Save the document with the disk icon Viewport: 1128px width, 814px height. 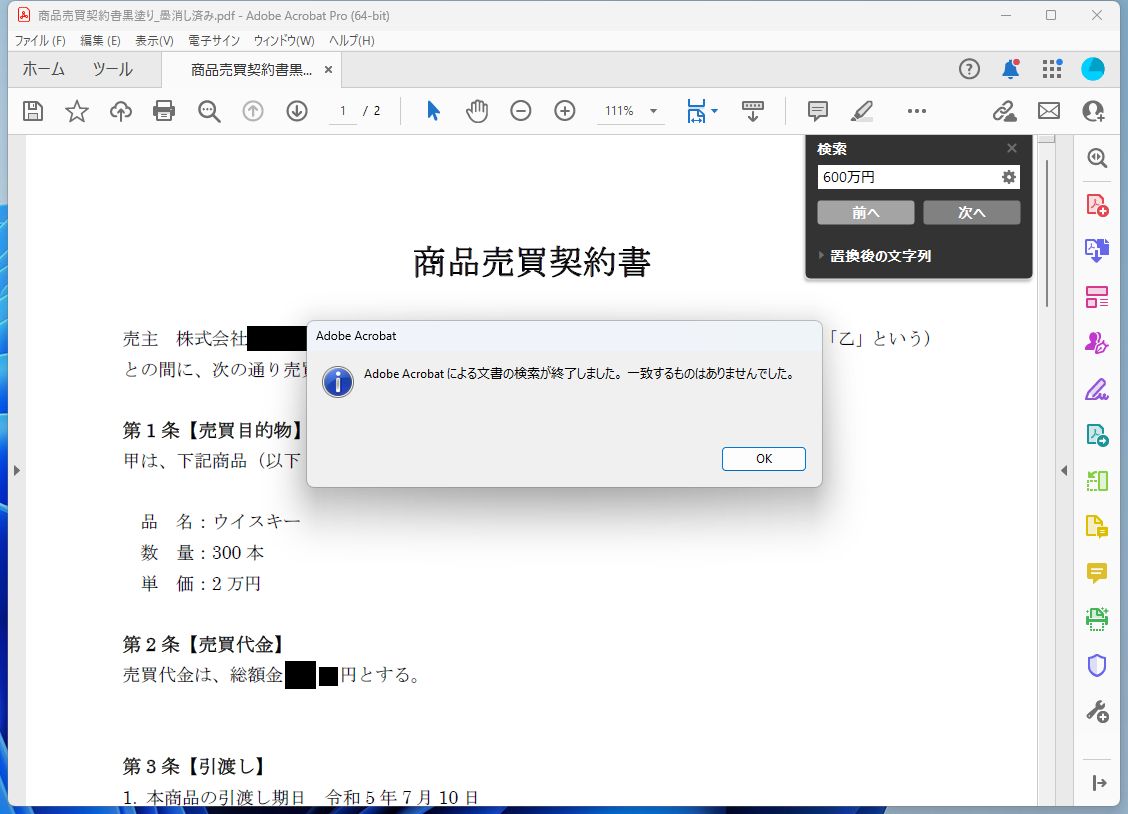32,111
